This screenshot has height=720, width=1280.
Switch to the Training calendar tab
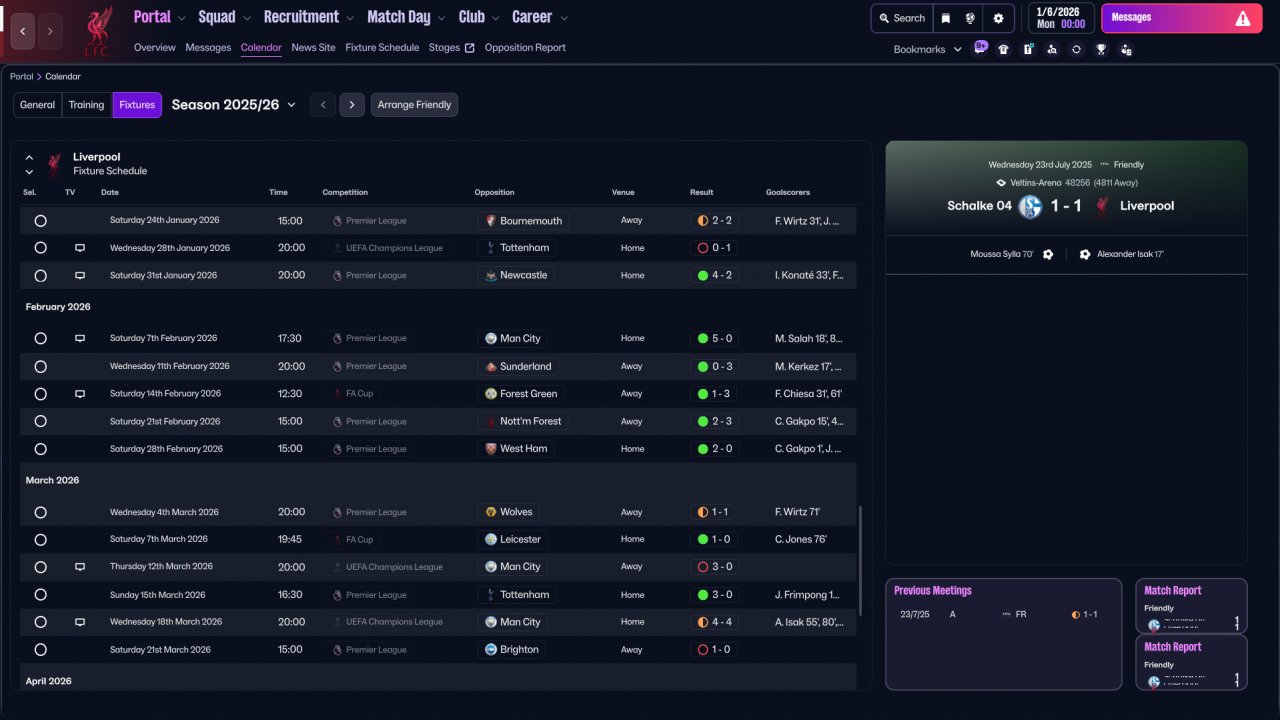point(86,105)
